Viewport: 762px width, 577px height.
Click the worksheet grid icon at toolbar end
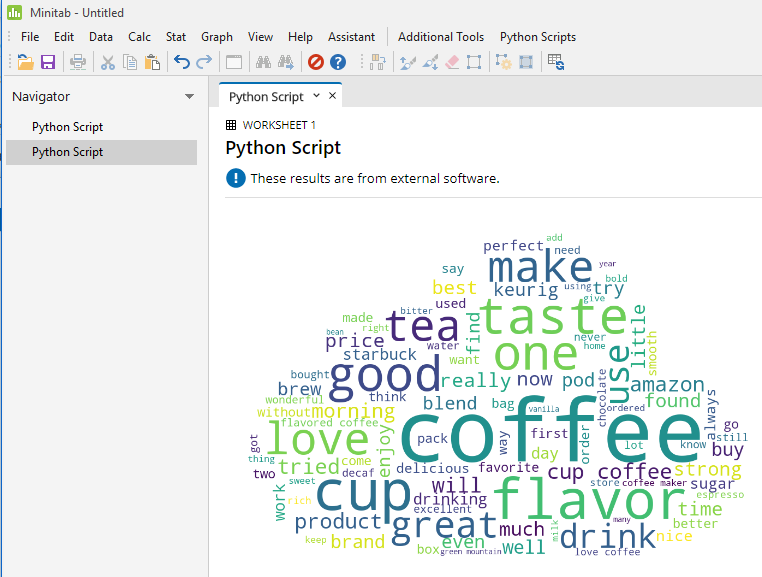click(x=556, y=62)
